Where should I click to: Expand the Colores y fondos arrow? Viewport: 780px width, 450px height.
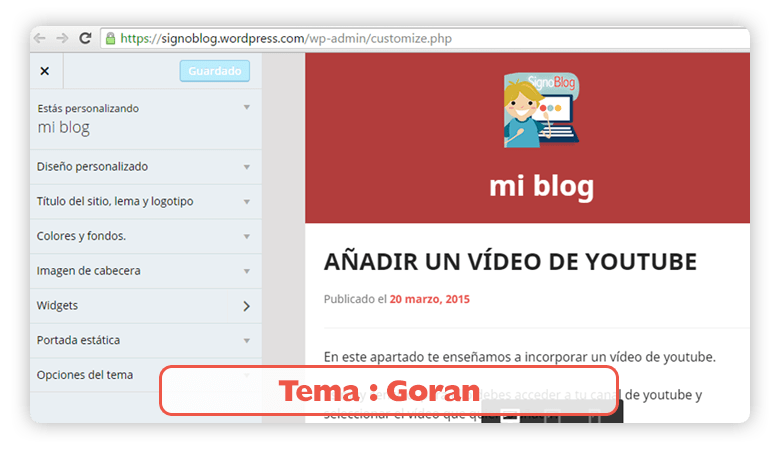246,237
